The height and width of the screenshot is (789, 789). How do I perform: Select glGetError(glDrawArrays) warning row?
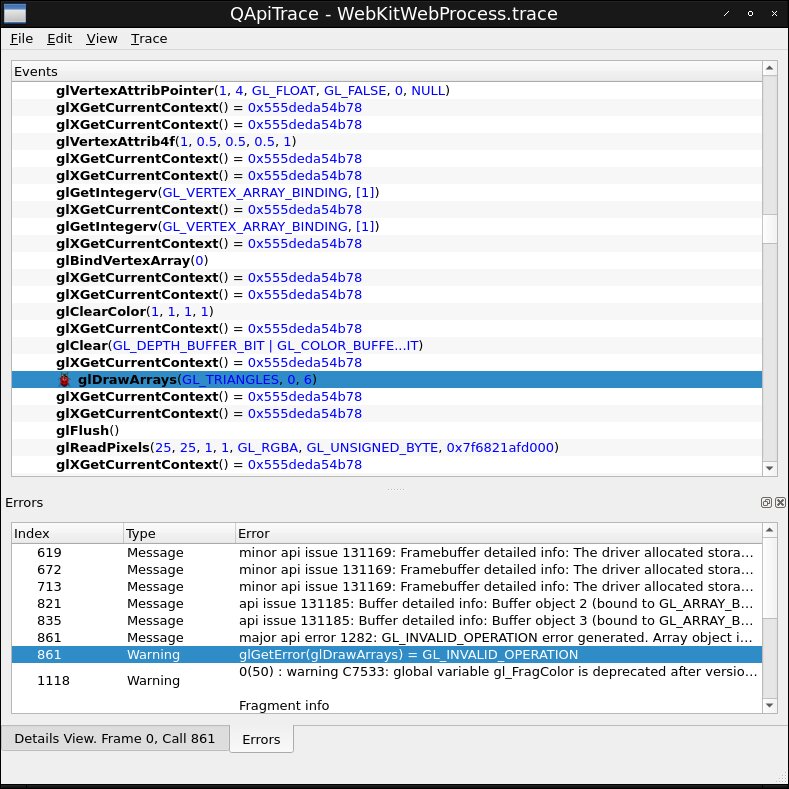coord(387,655)
